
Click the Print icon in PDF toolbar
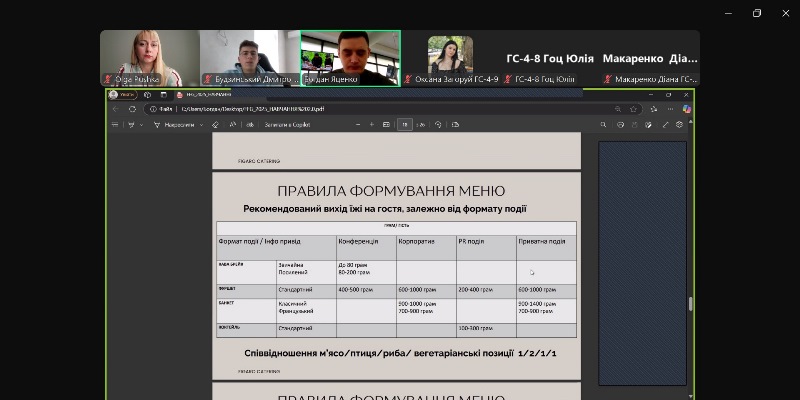coord(620,124)
